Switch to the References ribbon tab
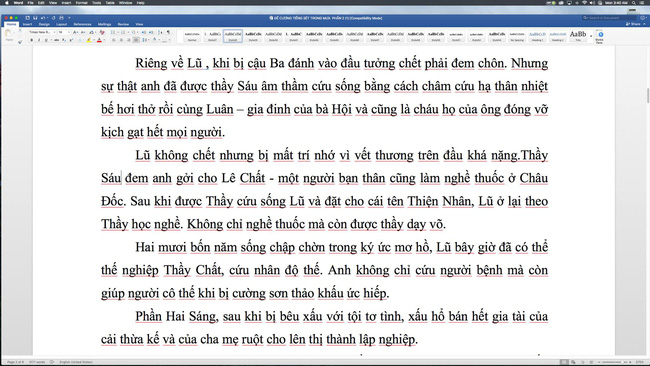650x366 pixels. 82,24
